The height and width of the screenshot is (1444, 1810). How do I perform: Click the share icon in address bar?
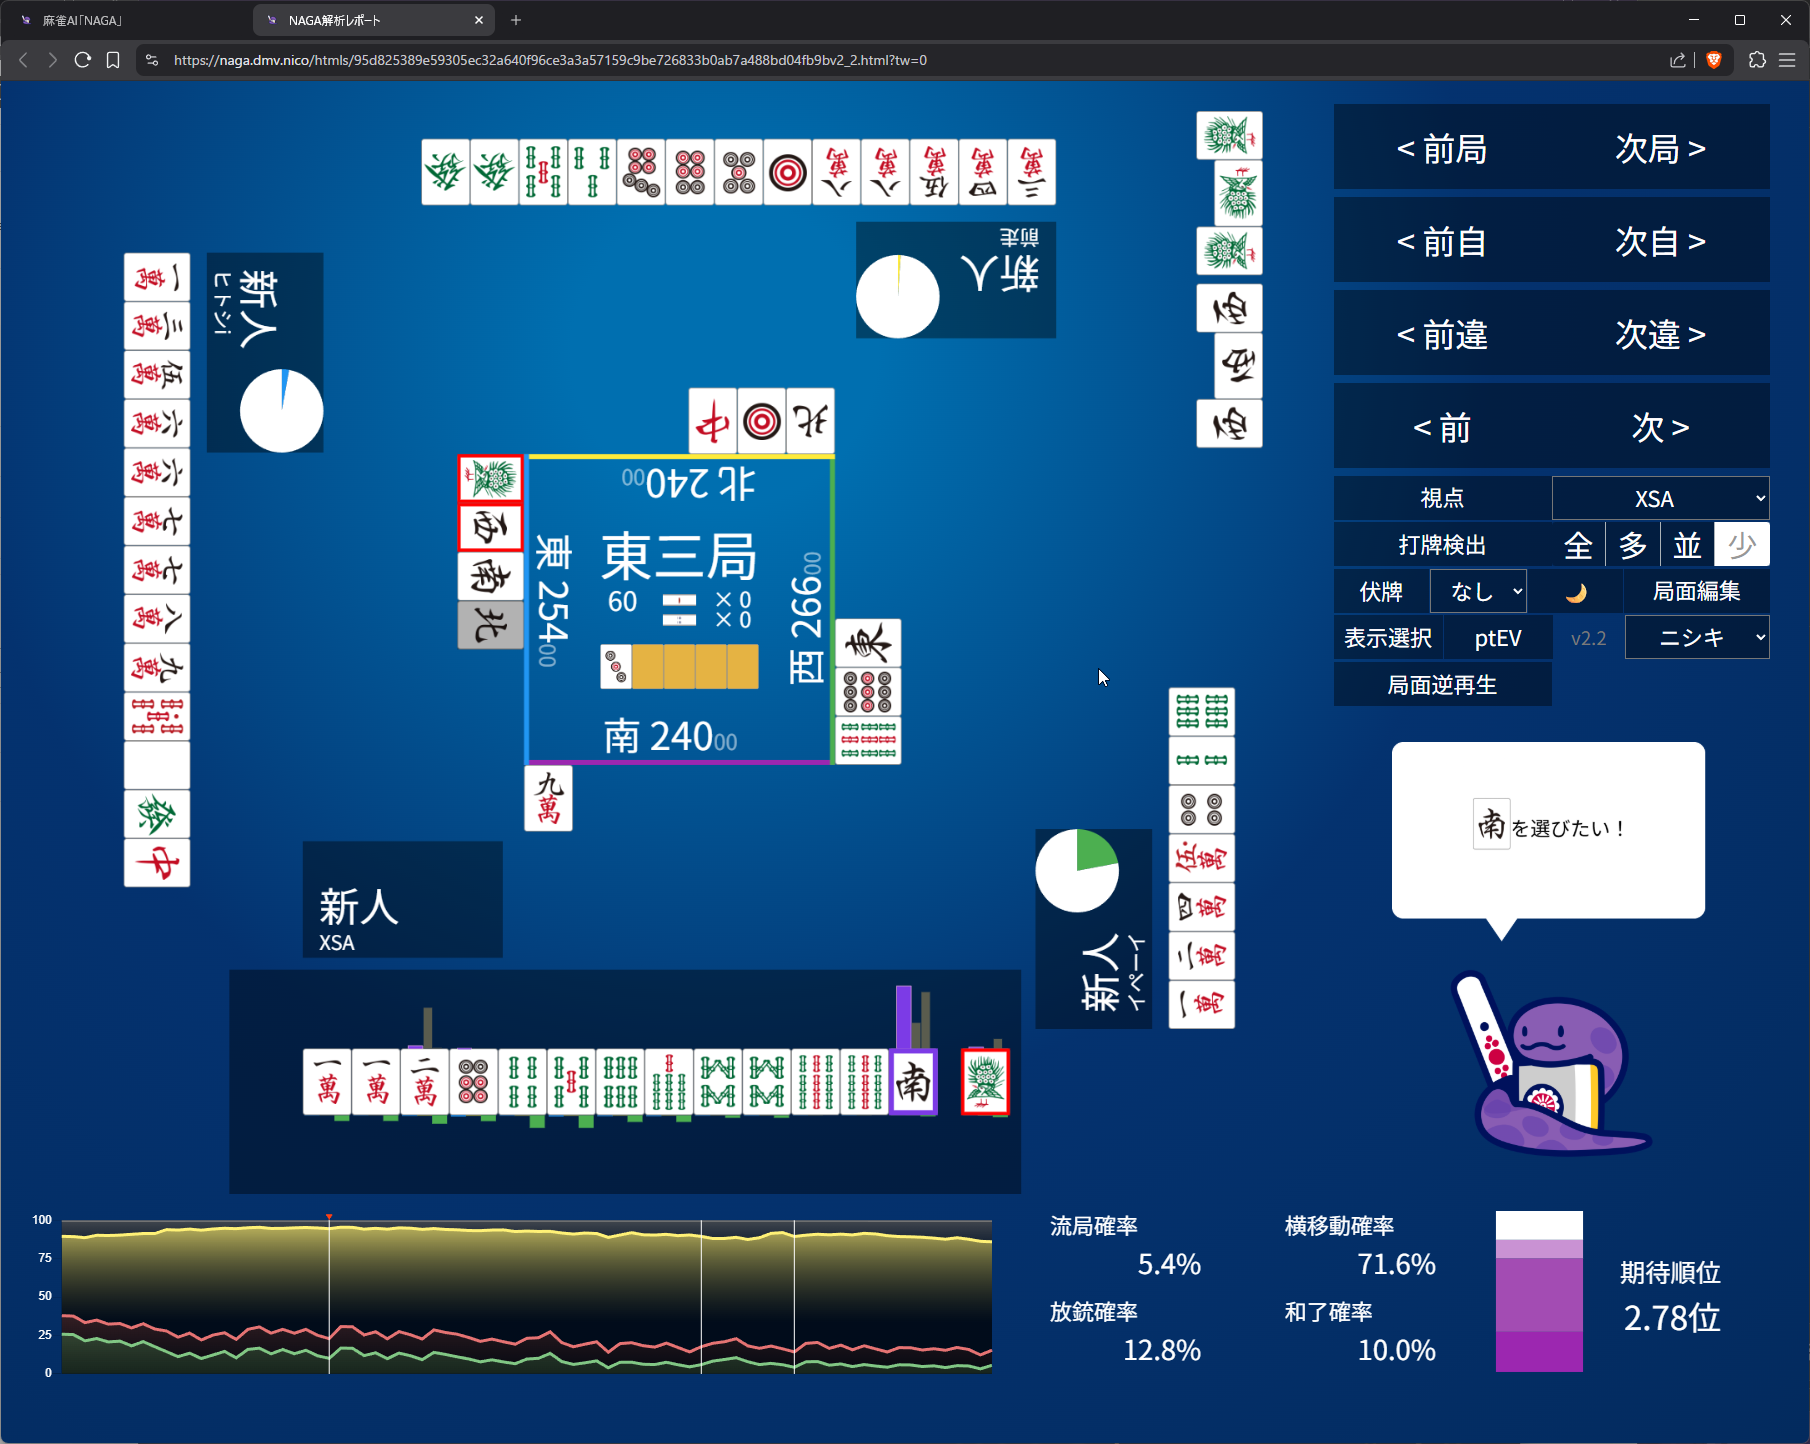coord(1677,60)
